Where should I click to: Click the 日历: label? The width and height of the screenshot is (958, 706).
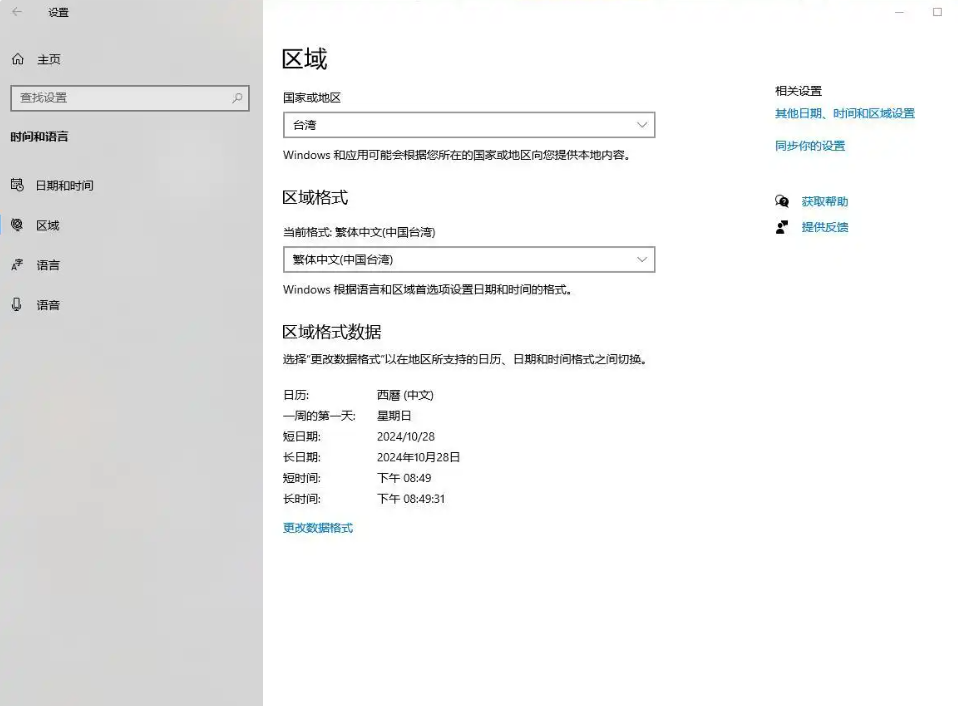click(x=296, y=395)
